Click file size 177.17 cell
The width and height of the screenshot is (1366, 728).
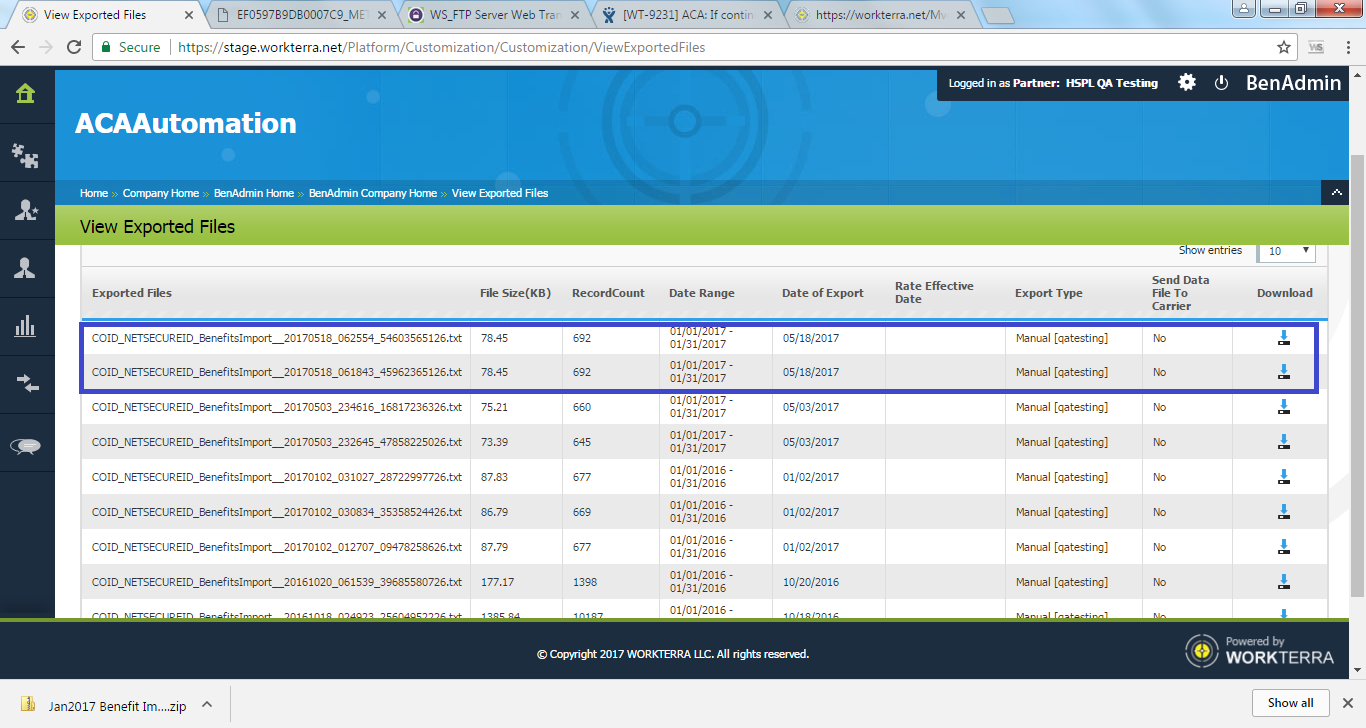pyautogui.click(x=497, y=582)
